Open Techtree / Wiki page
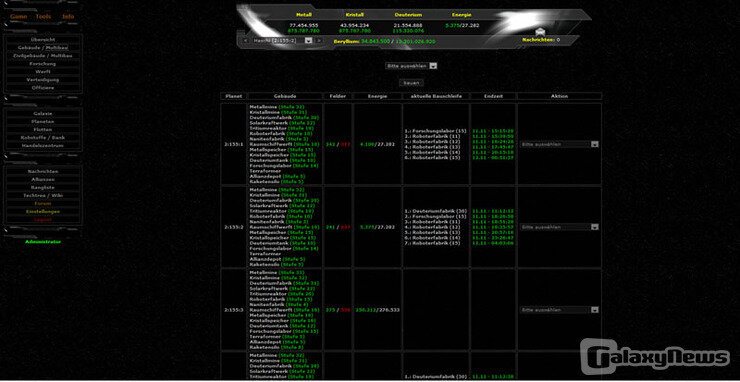This screenshot has height=382, width=740. (43, 195)
